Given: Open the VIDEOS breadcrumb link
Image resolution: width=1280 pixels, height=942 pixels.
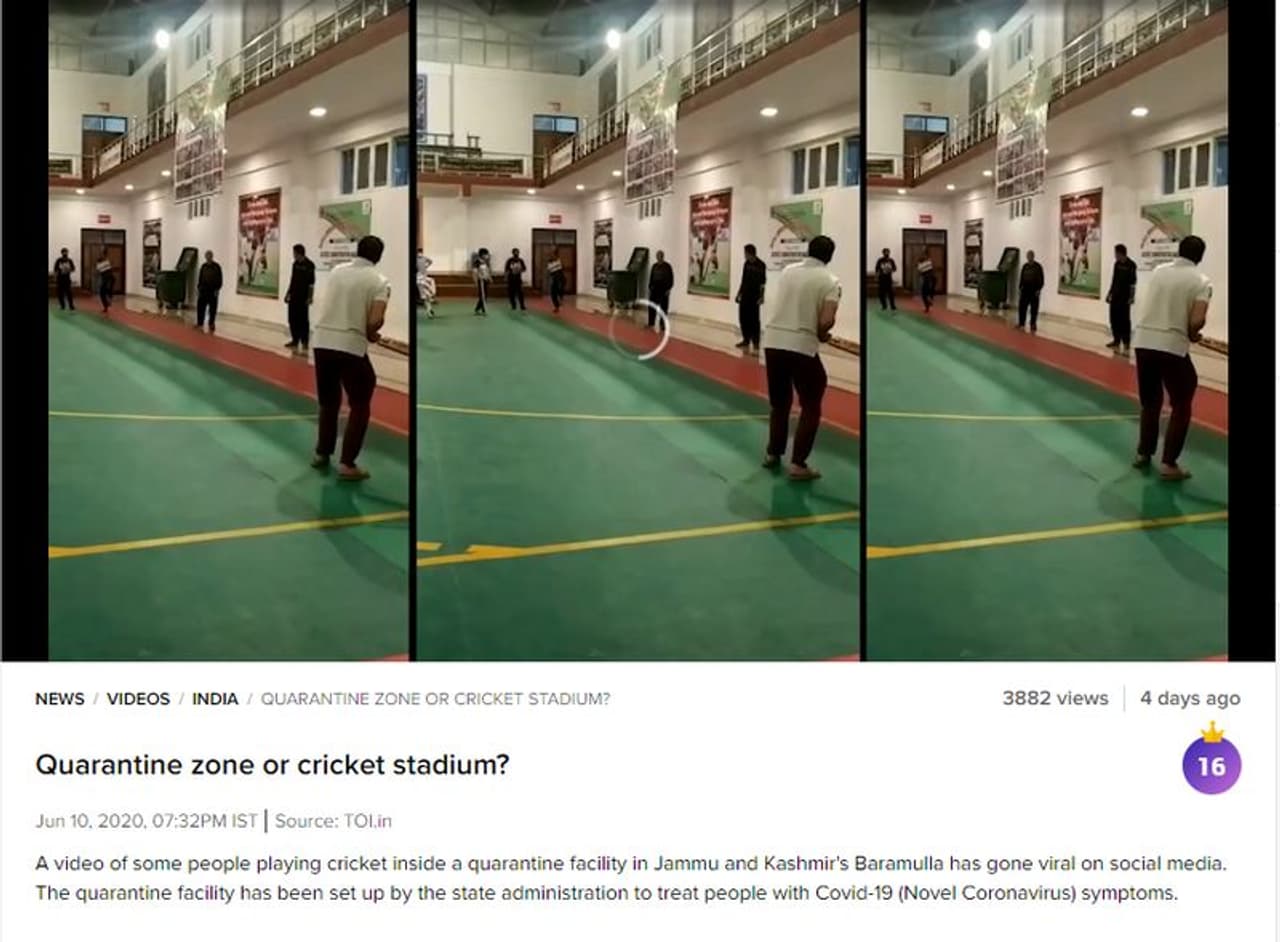Looking at the screenshot, I should click(x=138, y=699).
